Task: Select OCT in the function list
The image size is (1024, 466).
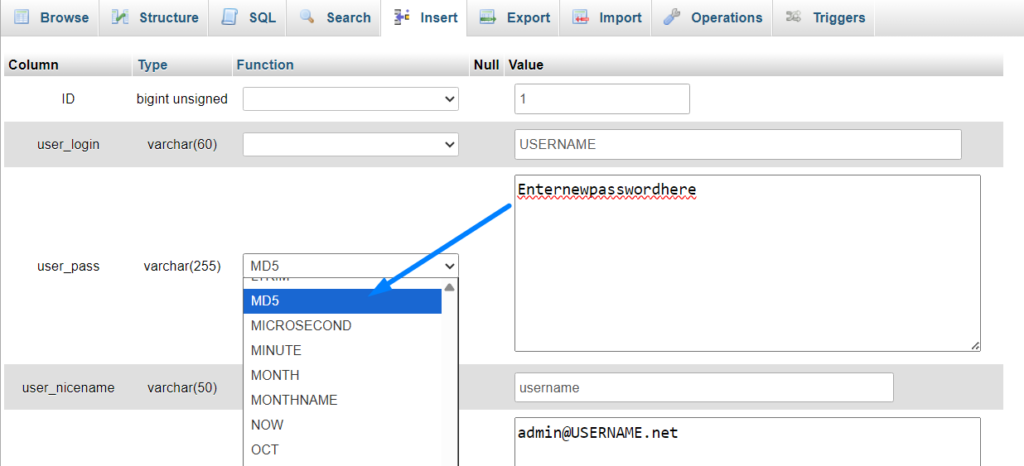Action: tap(342, 450)
